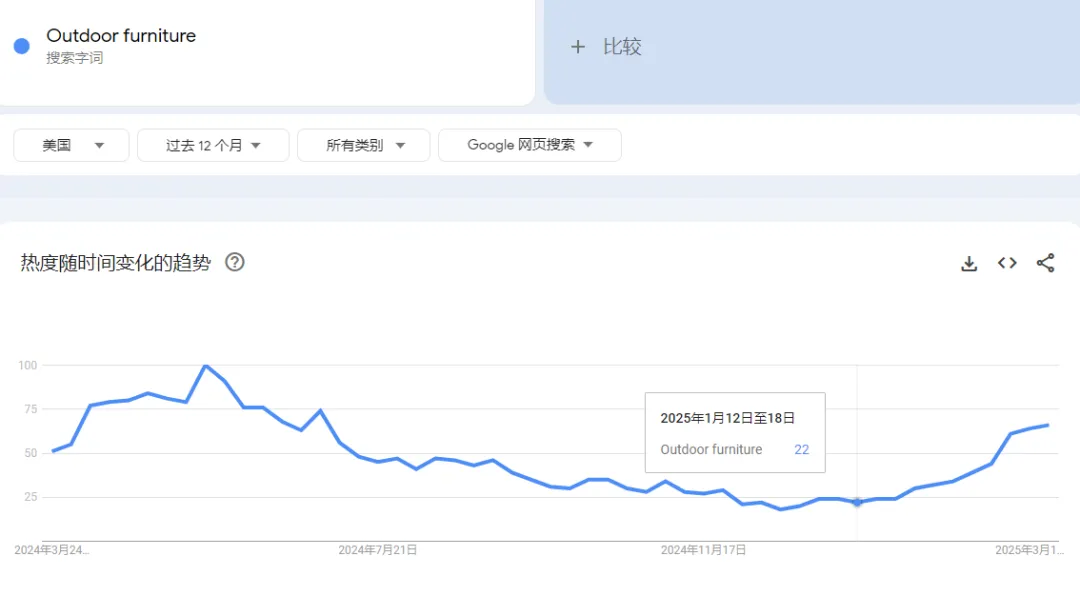This screenshot has height=596, width=1080.
Task: Click the Outdoor furniture label in the tooltip
Action: pyautogui.click(x=712, y=449)
